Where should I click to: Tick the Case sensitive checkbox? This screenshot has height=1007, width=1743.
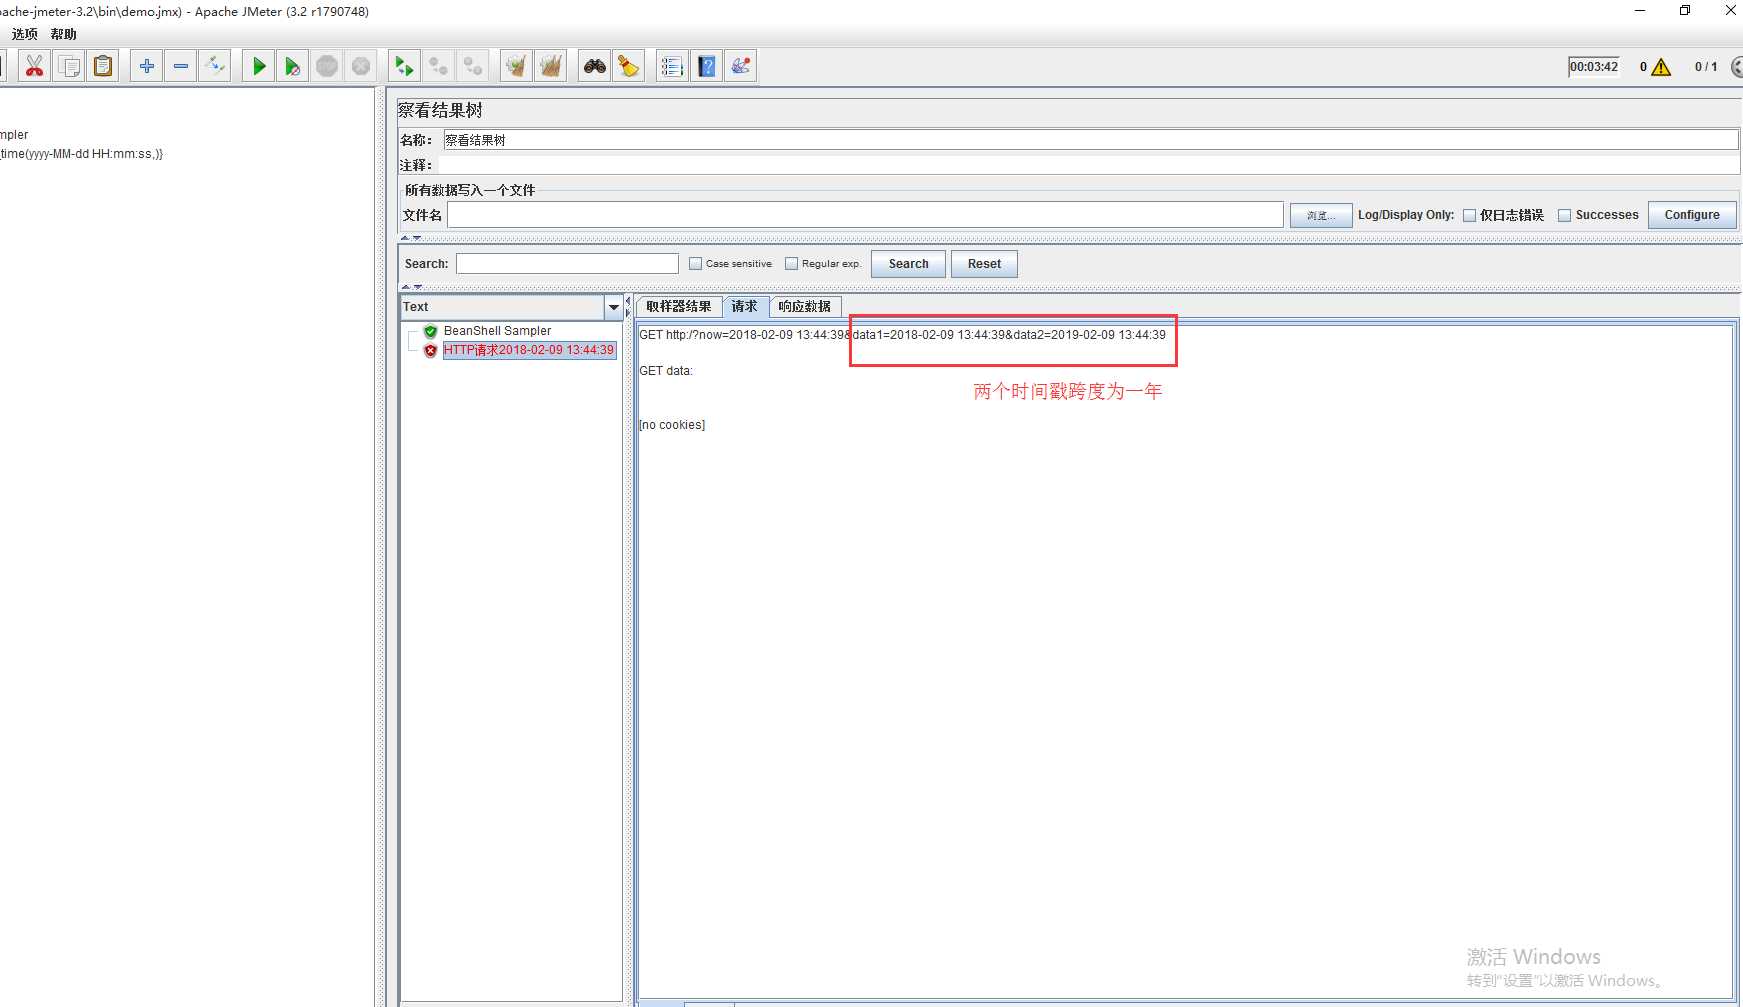tap(696, 264)
